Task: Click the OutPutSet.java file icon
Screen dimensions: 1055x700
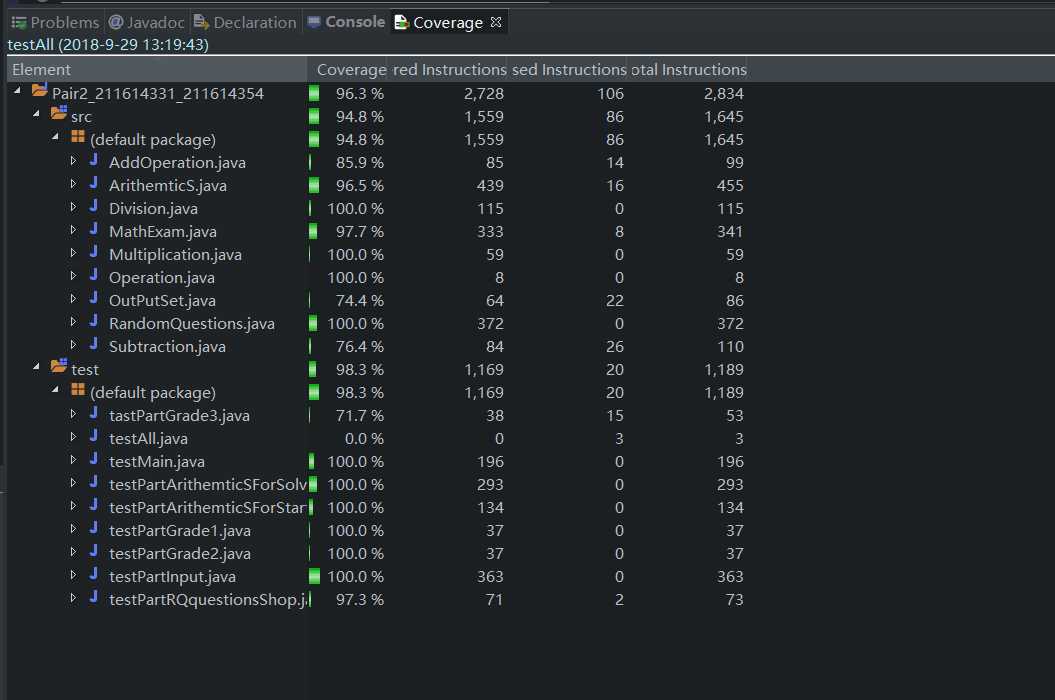Action: tap(94, 298)
